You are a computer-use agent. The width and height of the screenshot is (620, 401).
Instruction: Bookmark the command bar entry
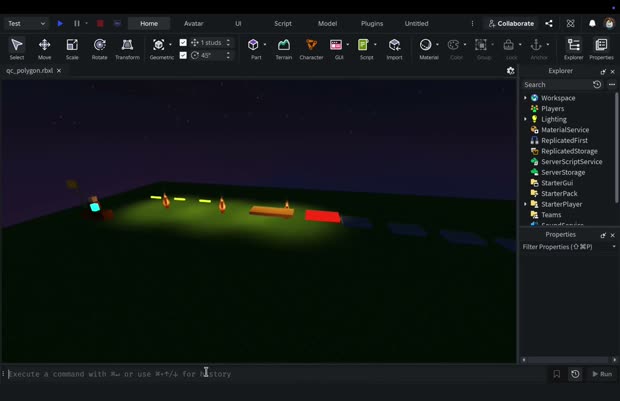(557, 374)
